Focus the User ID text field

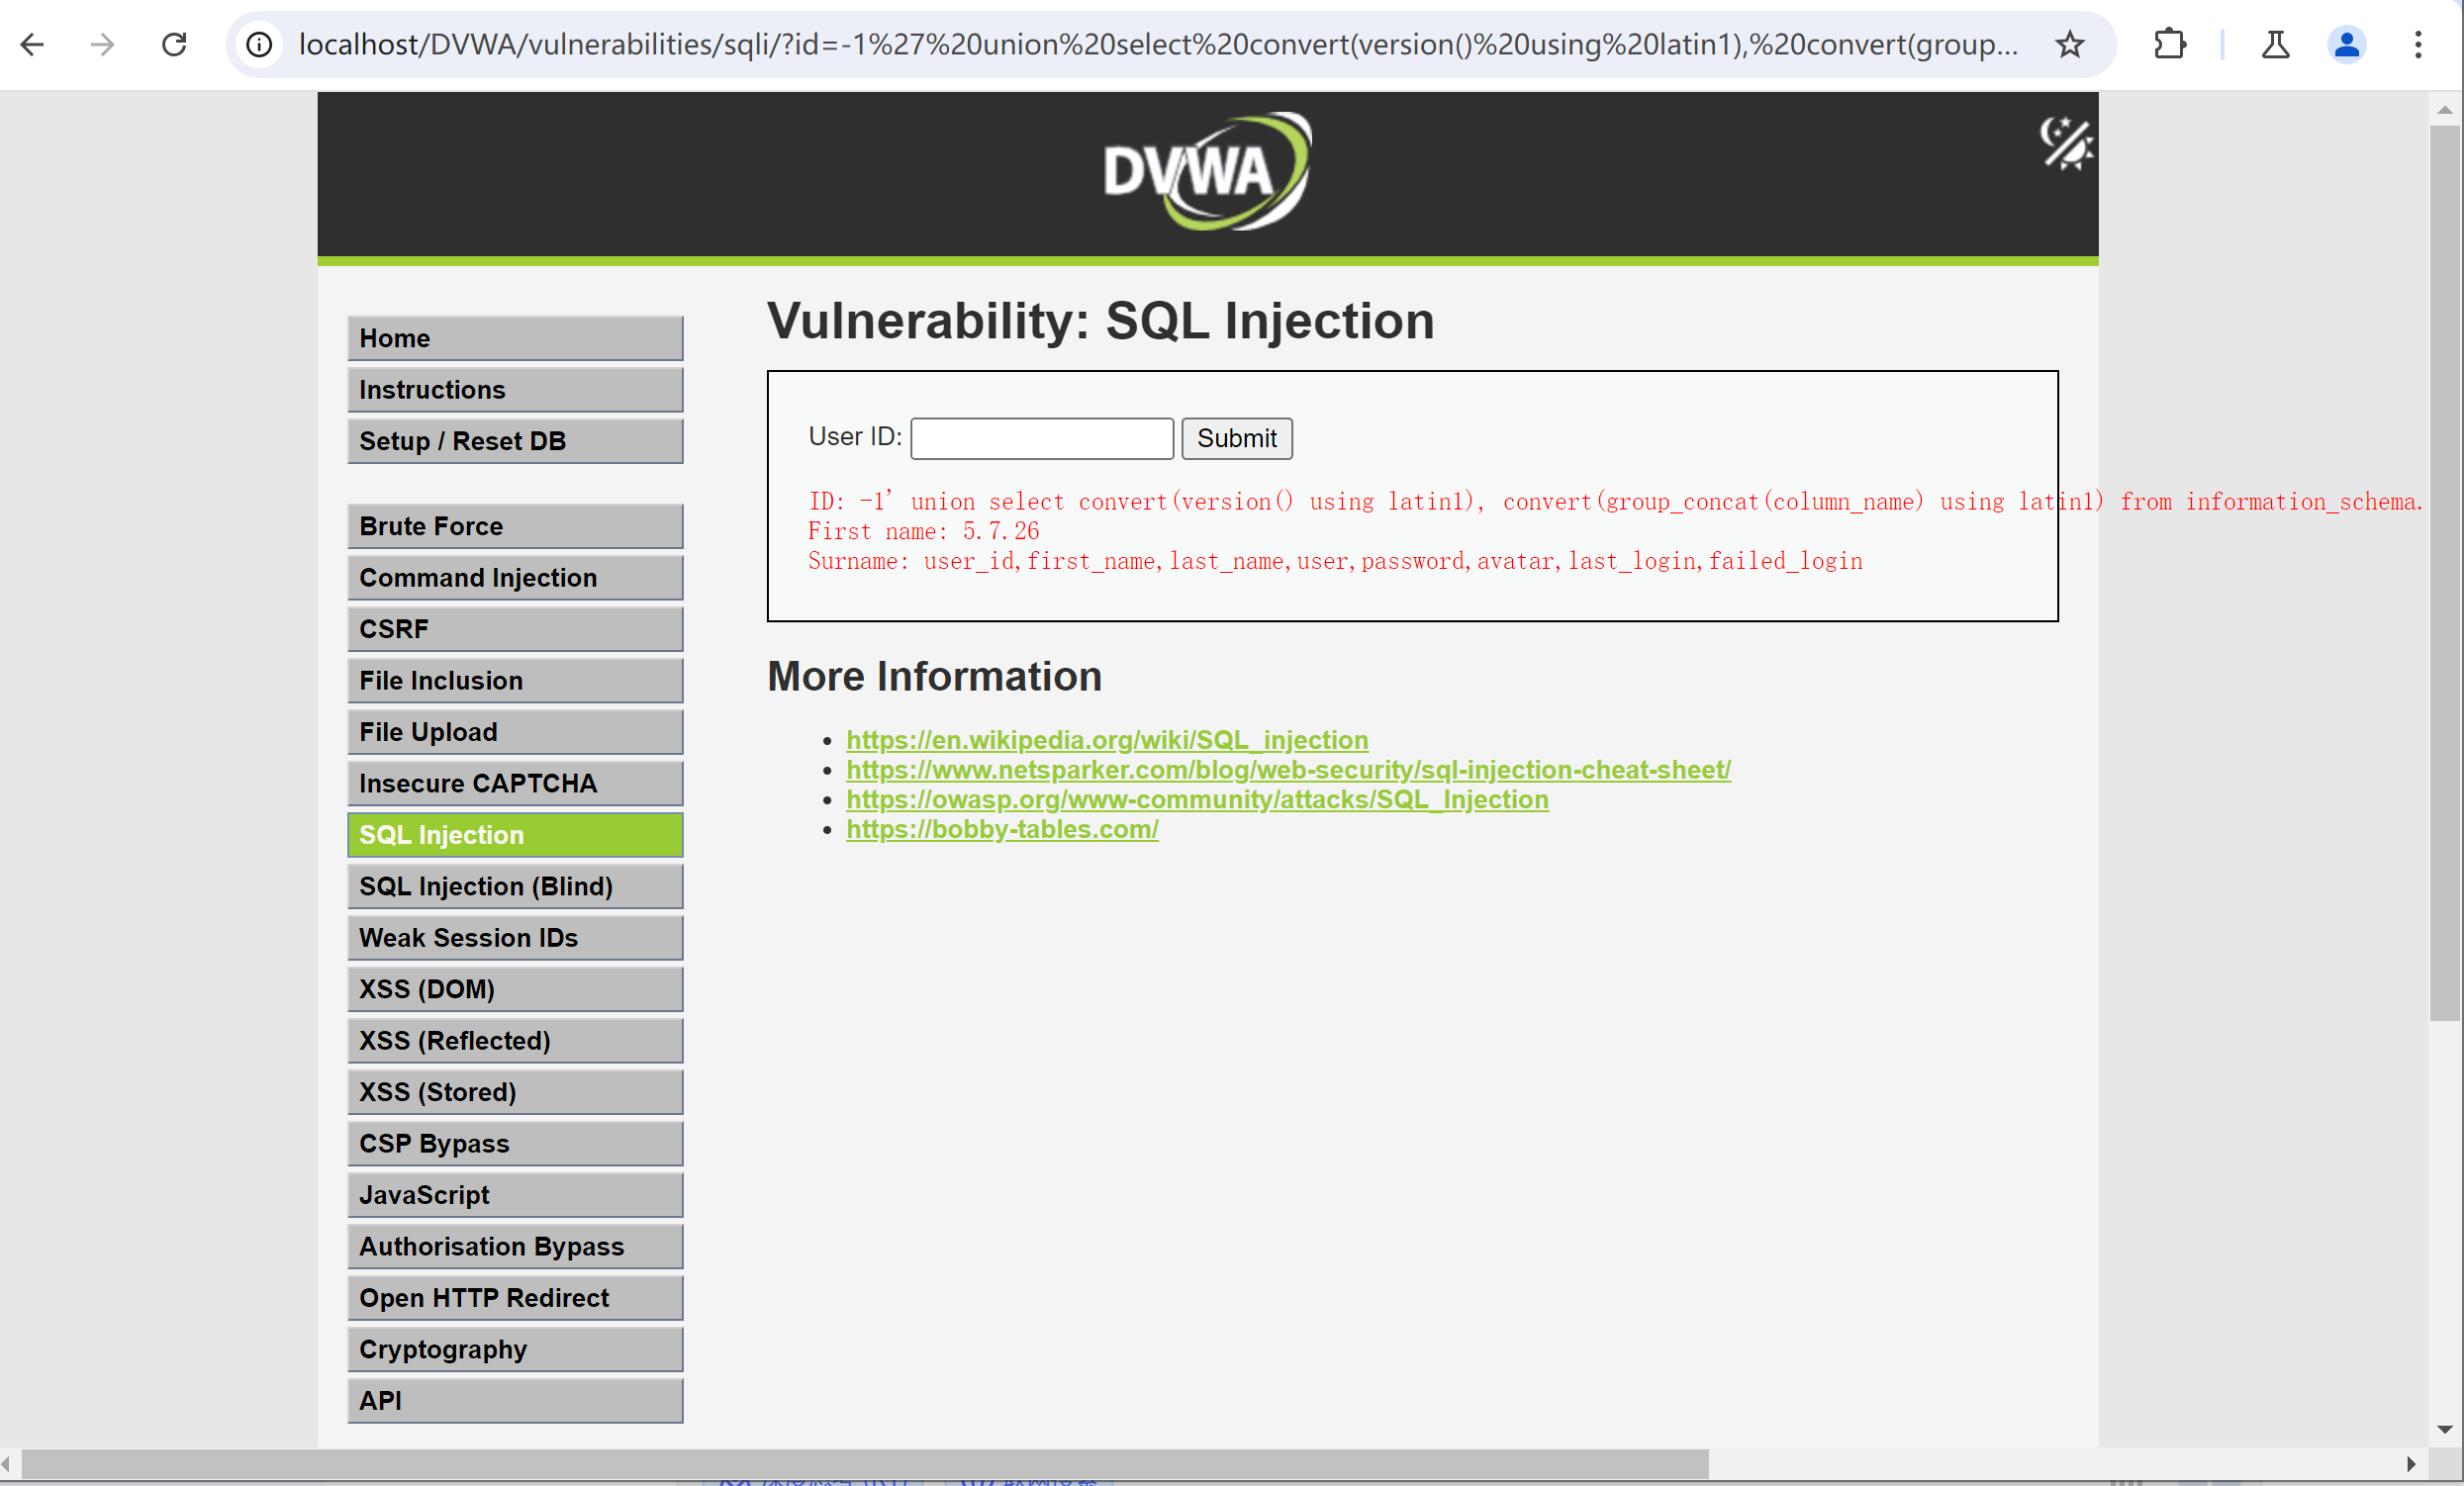(x=1041, y=439)
